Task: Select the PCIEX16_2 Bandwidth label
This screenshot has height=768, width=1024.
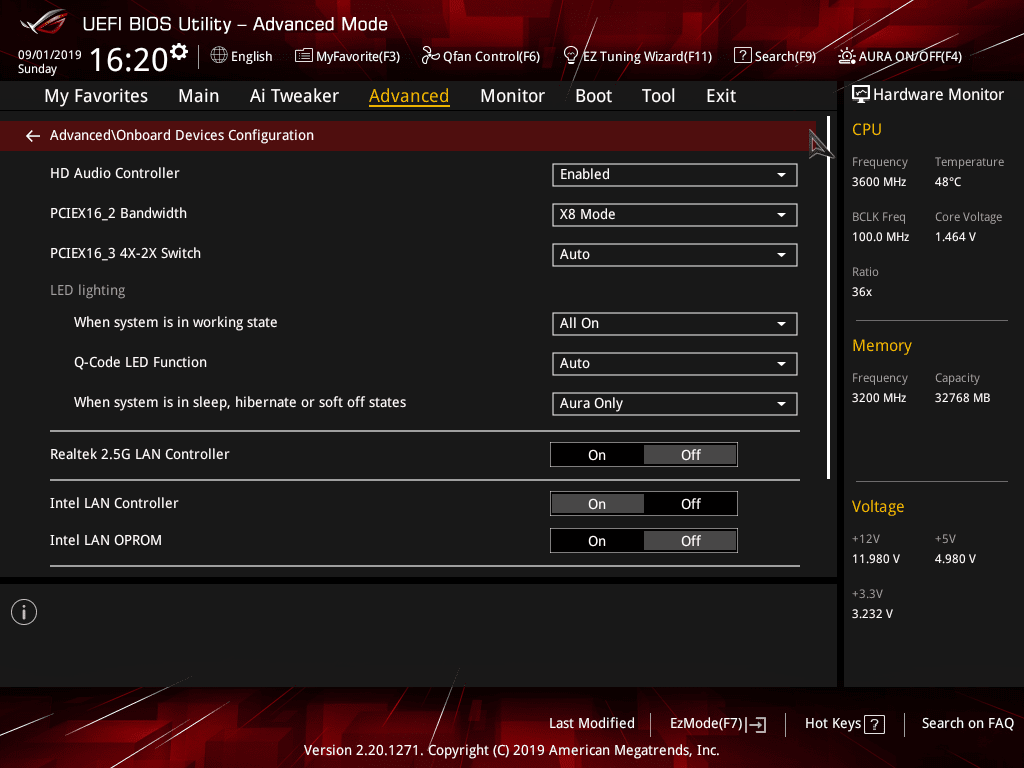Action: point(118,214)
